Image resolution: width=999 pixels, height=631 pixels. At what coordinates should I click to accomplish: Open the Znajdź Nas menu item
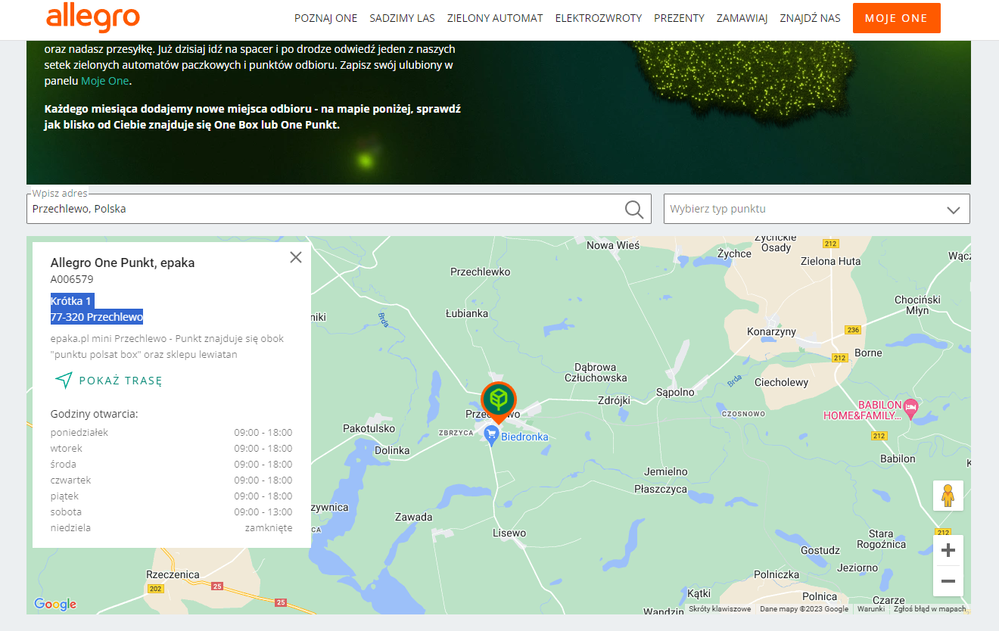coord(810,18)
